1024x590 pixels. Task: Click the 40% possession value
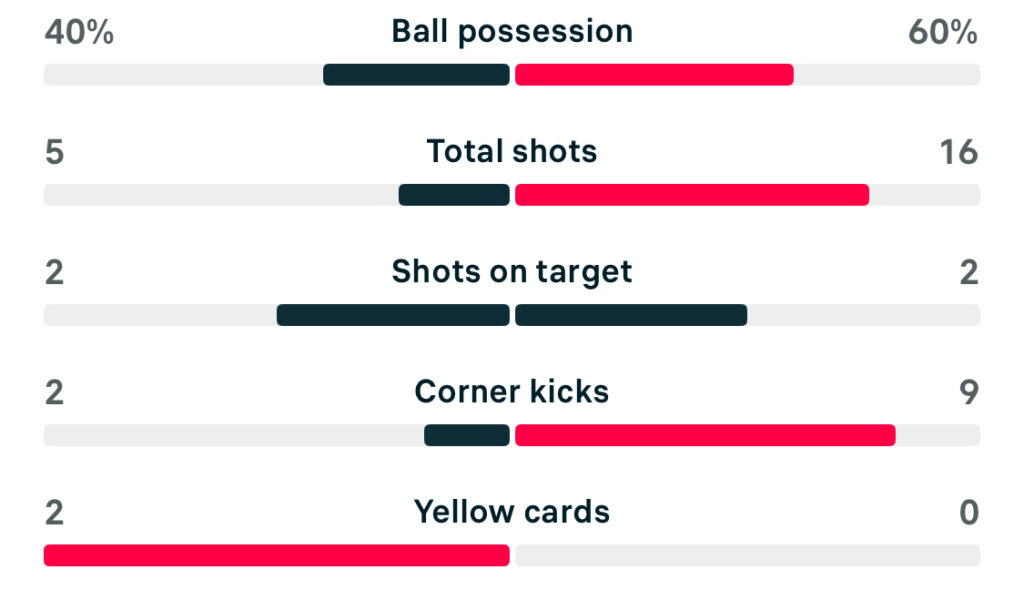tap(79, 33)
